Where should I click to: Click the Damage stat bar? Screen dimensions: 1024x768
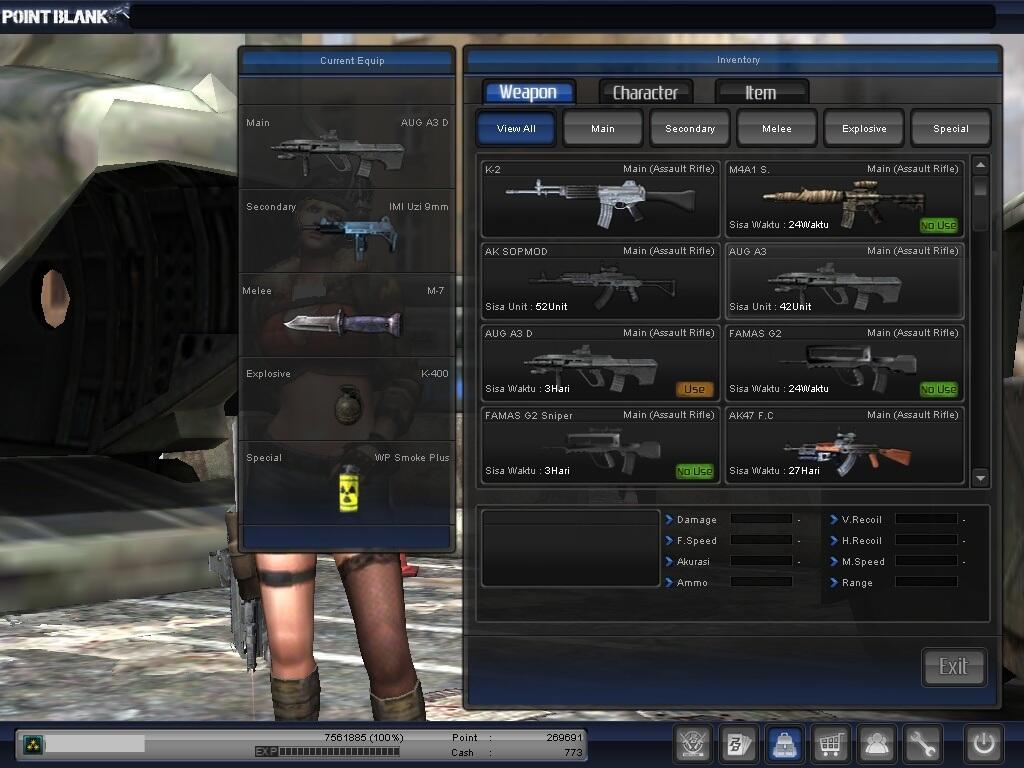(x=761, y=519)
